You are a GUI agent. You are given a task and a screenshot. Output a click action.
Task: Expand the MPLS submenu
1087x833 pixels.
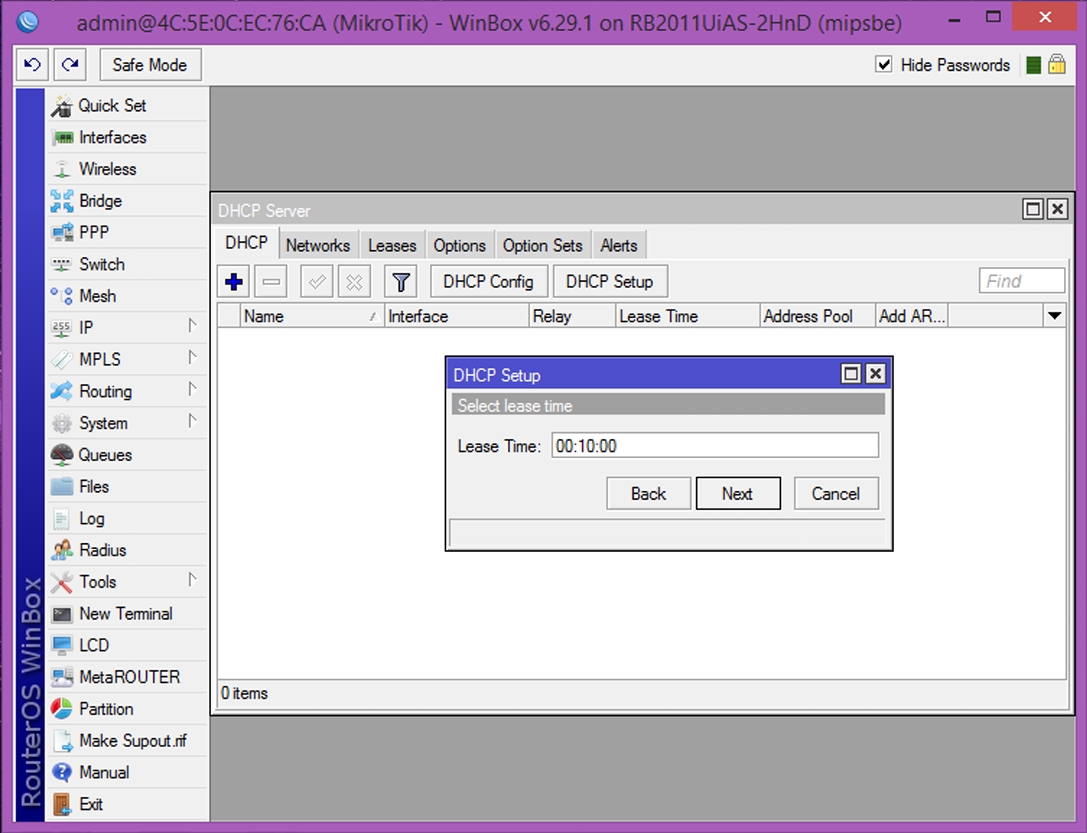[x=128, y=359]
